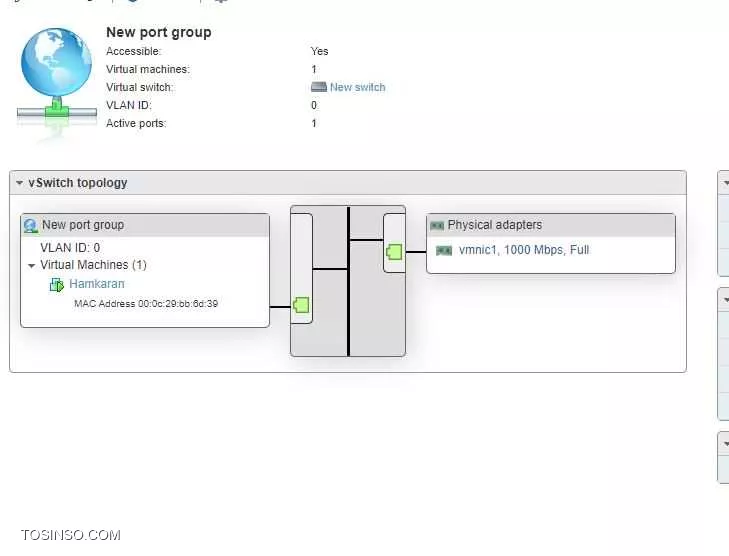Select the green uplink port beside Physical adapters
729x556 pixels.
[x=394, y=251]
